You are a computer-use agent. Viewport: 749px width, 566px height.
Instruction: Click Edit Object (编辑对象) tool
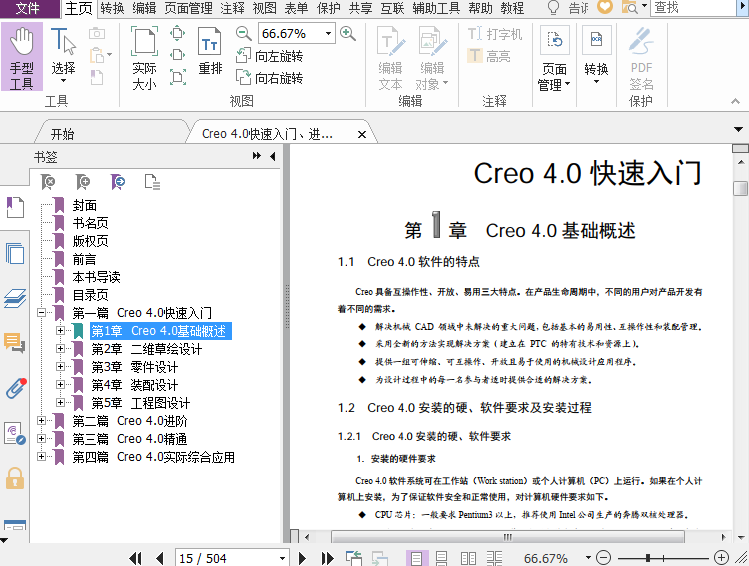(x=432, y=58)
